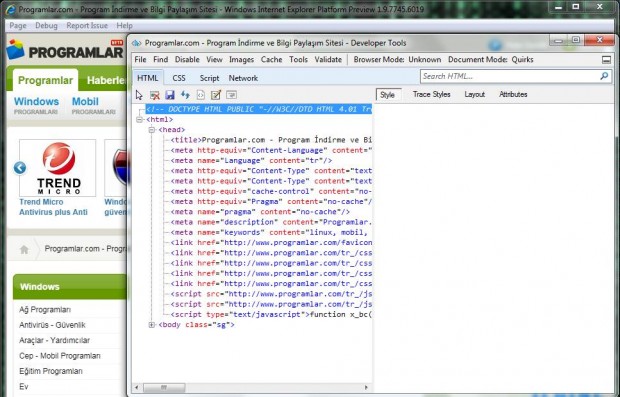Viewport: 620px width, 397px height.
Task: Open the File menu in Developer Tools
Action: point(140,60)
